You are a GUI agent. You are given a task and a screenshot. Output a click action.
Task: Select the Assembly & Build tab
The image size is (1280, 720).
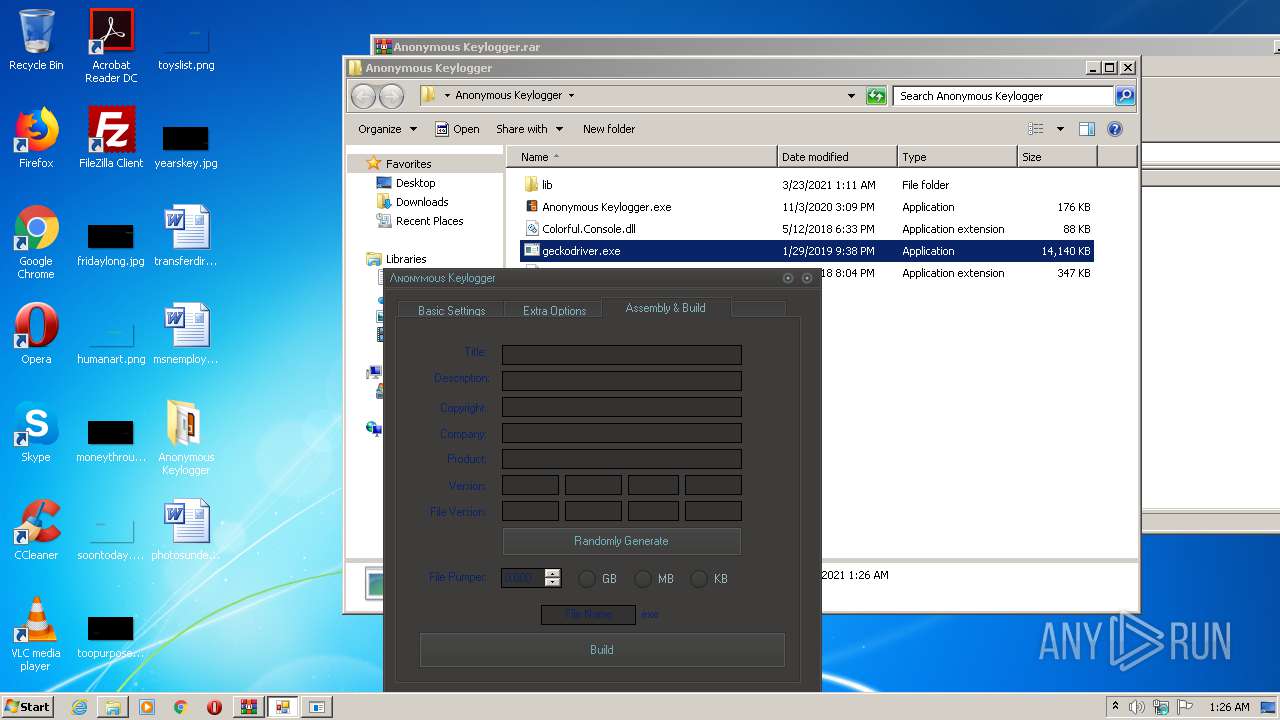666,307
